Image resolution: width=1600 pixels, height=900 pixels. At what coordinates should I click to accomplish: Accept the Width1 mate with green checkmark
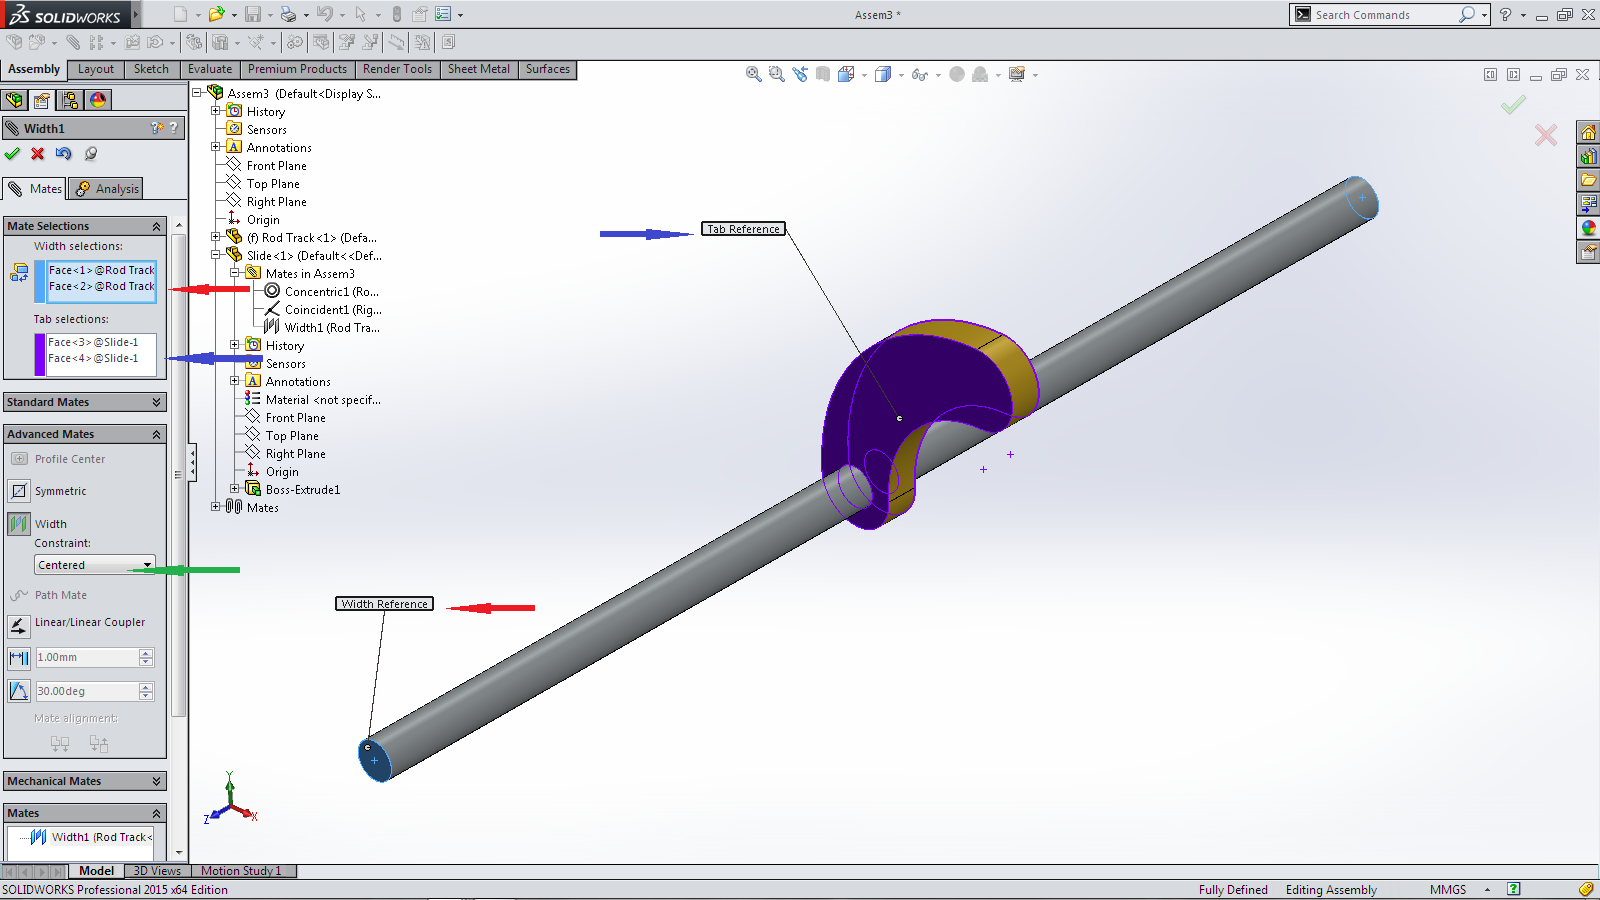pos(12,154)
